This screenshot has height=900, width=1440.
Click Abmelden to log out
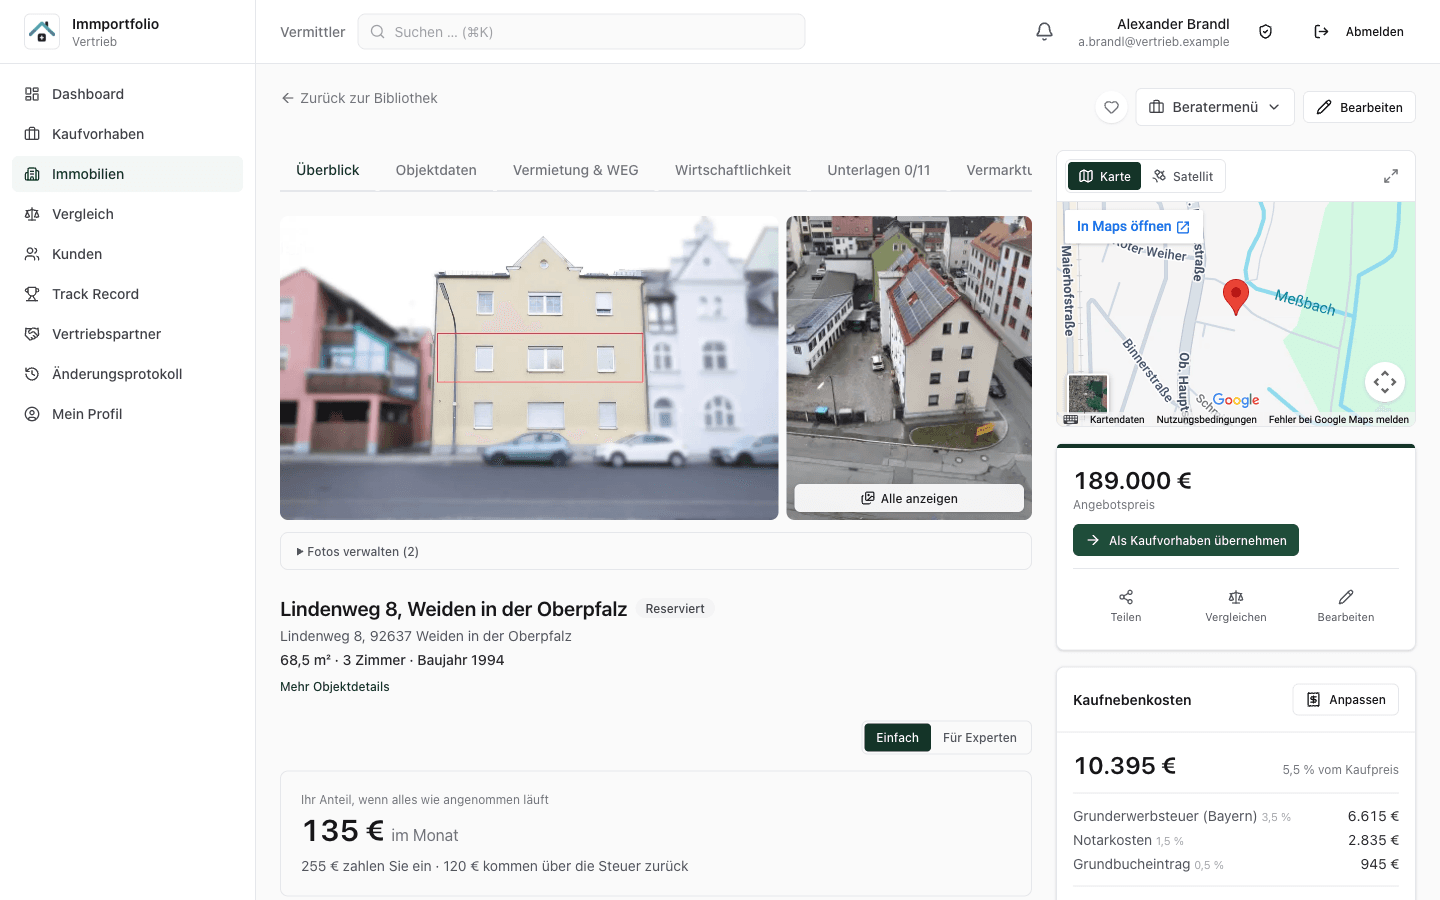coord(1358,32)
